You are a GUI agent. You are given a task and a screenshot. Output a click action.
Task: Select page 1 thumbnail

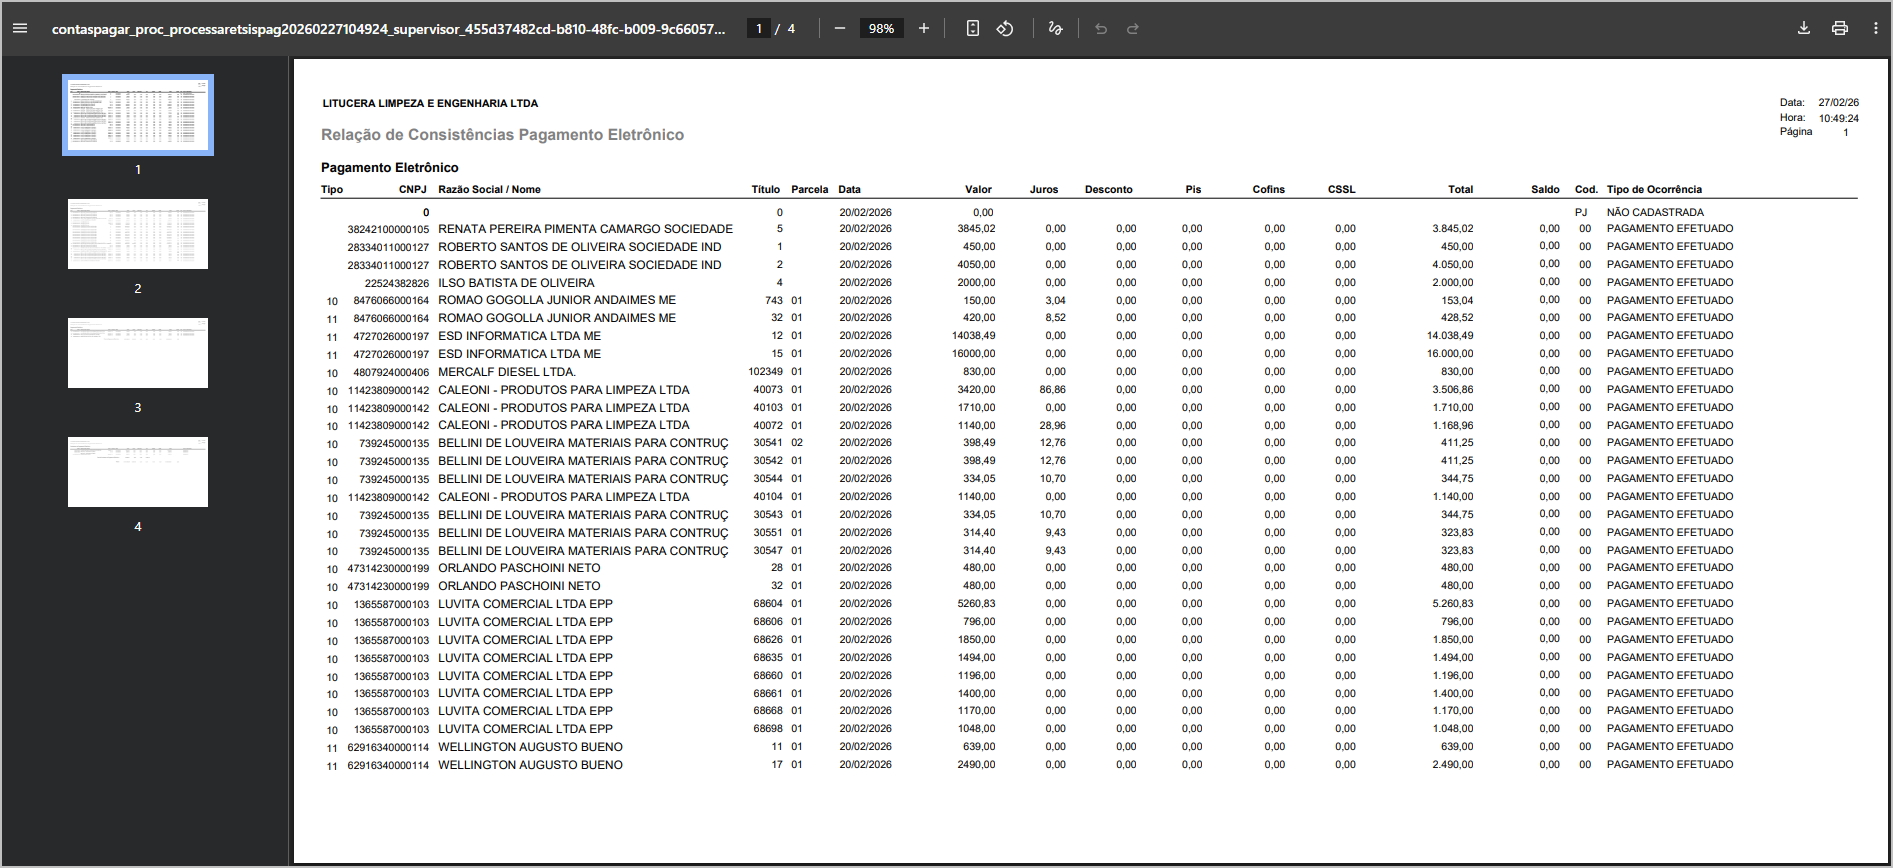pos(138,115)
